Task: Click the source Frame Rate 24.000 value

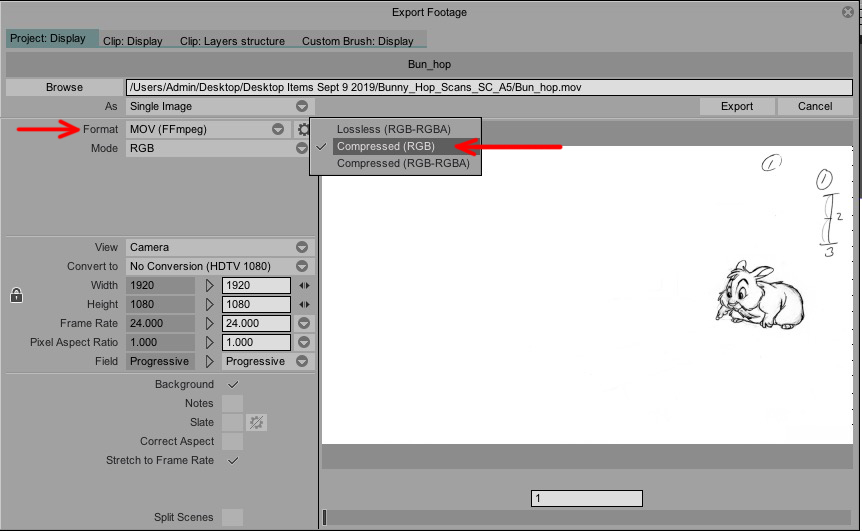Action: (x=160, y=323)
